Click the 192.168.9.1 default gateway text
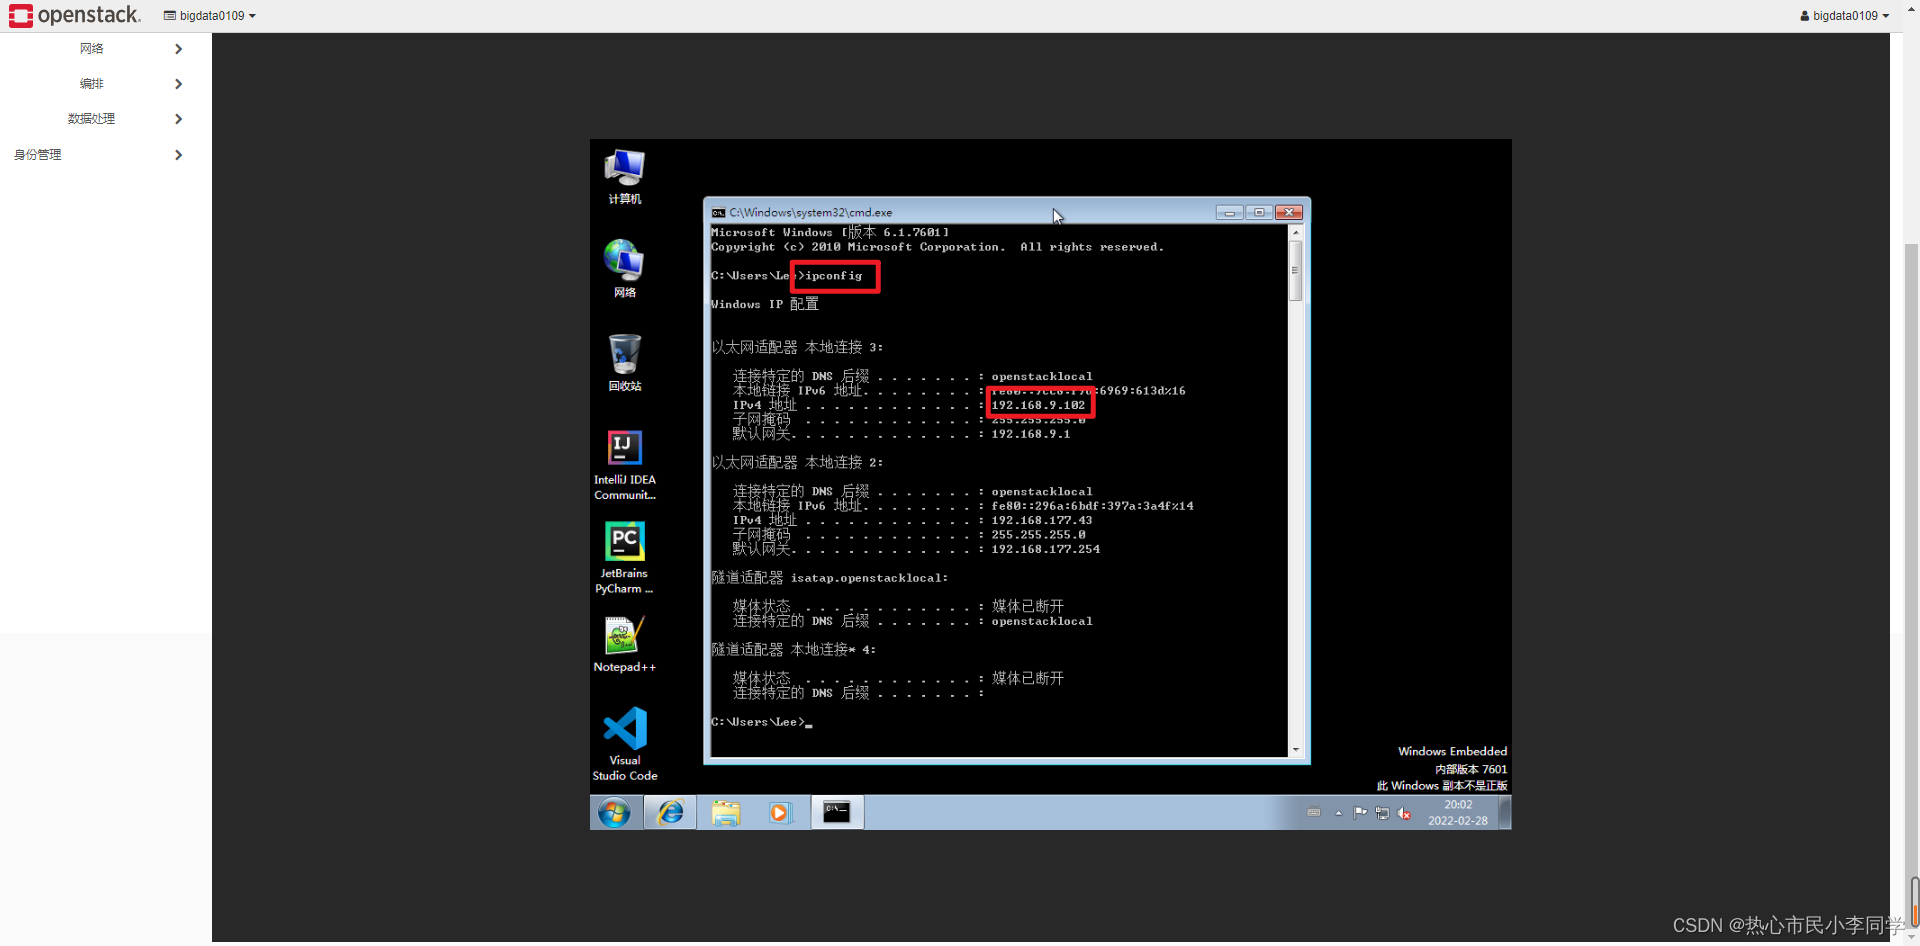The height and width of the screenshot is (946, 1920). click(1030, 434)
